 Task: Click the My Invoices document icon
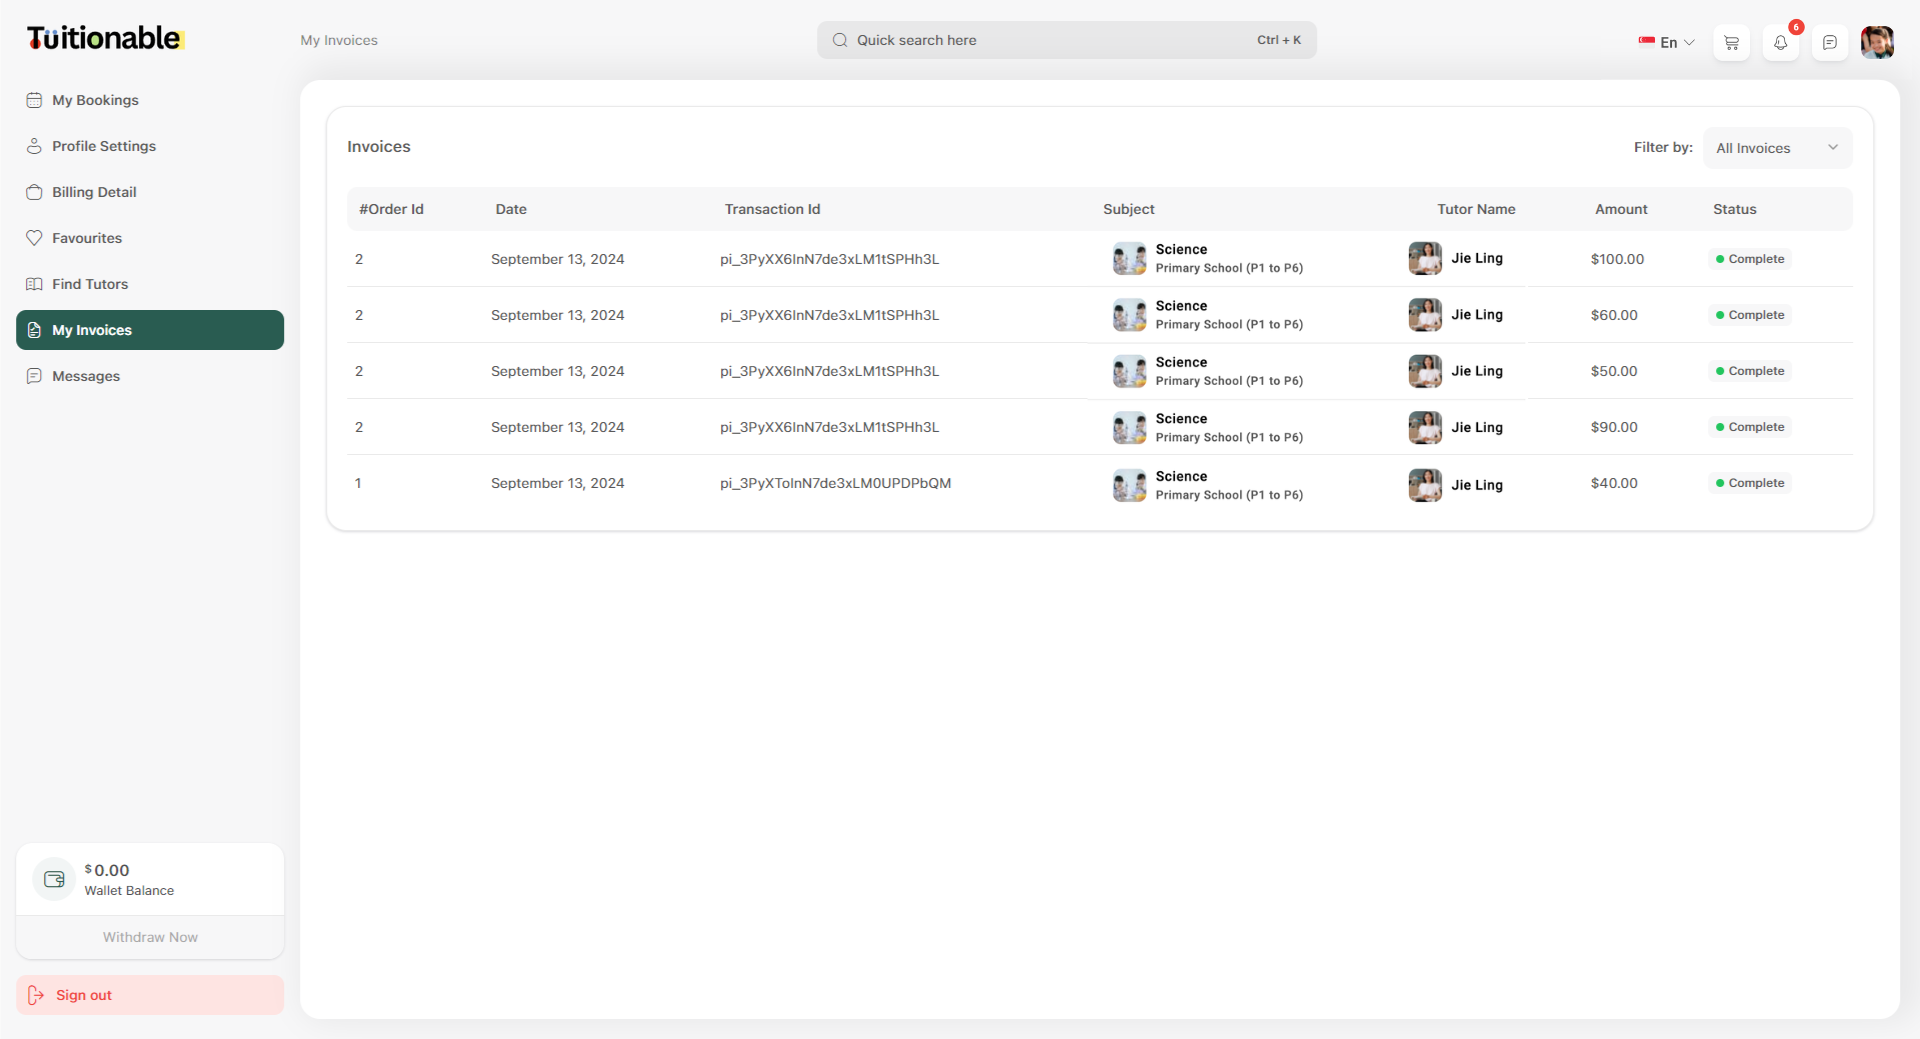pos(34,330)
